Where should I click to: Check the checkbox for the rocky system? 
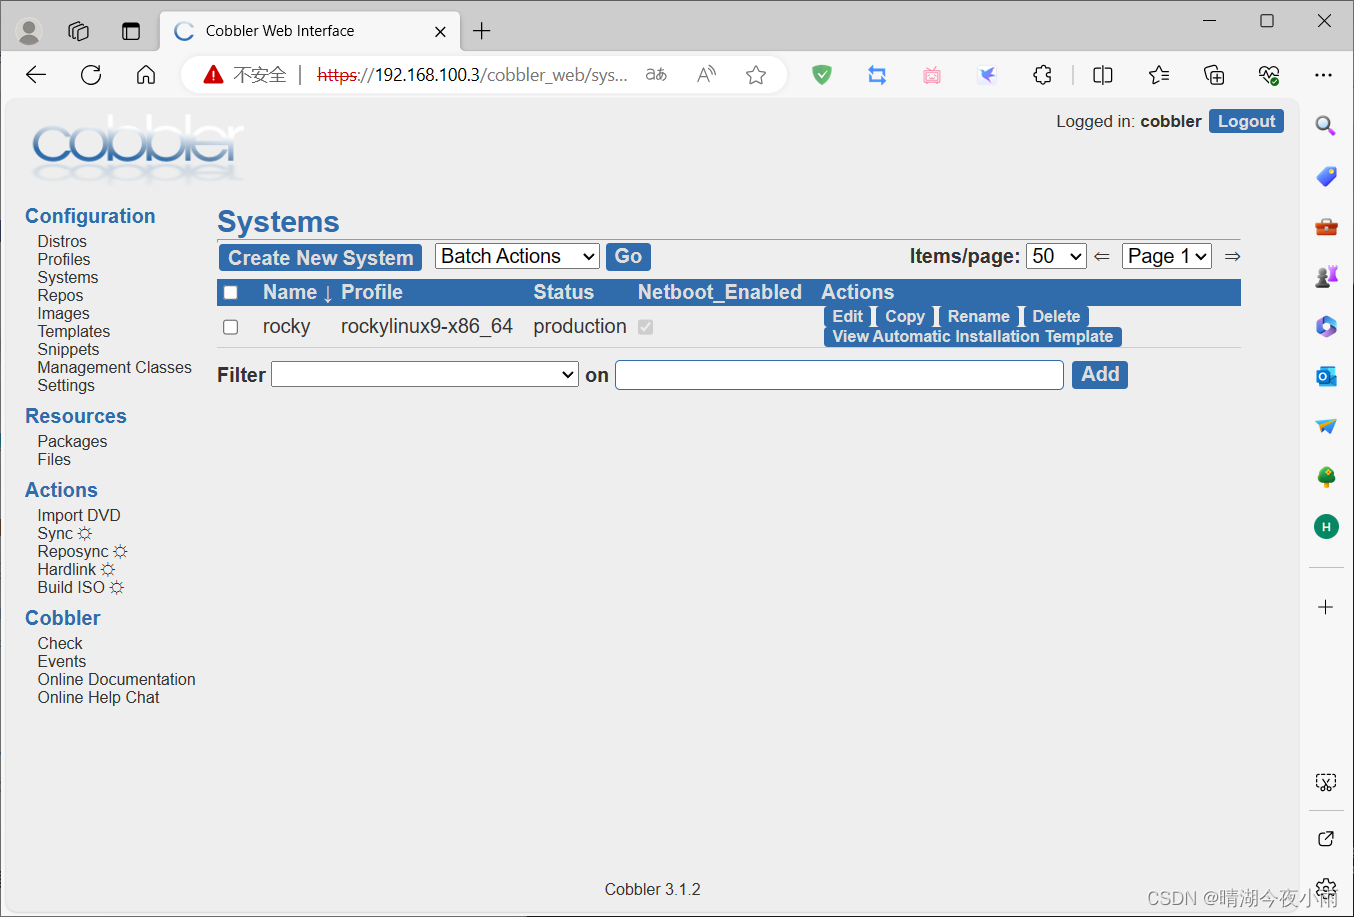(x=231, y=327)
